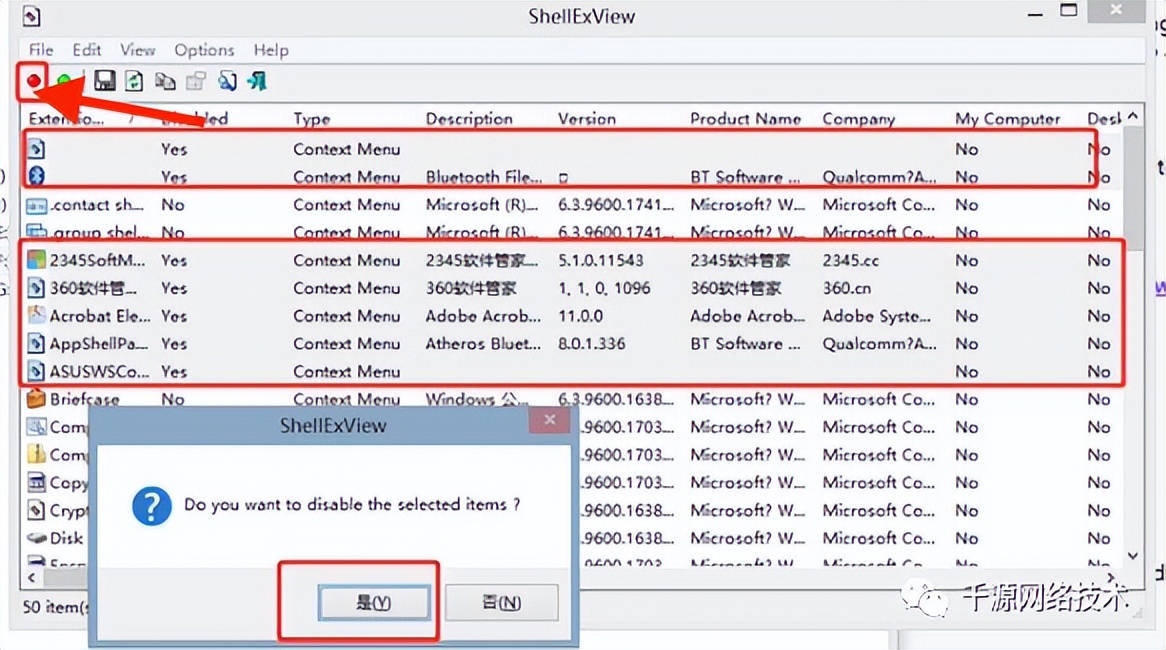Screen dimensions: 1166x650
Task: Sort by the Version column header
Action: 587,119
